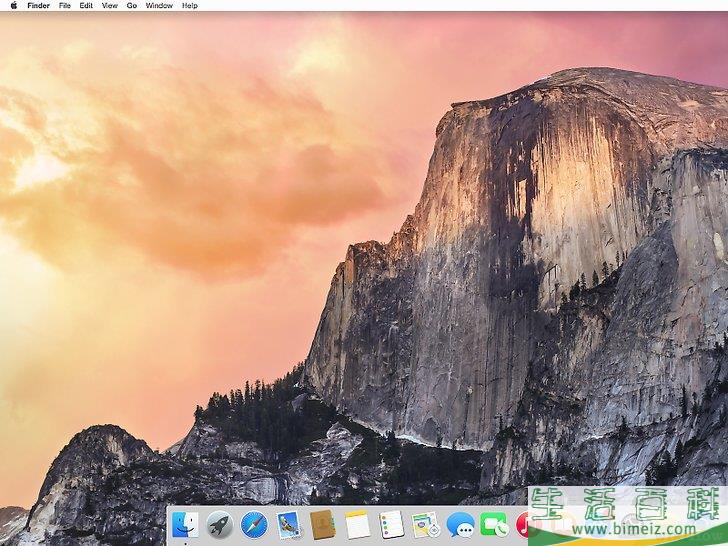
Task: Open the Help menu
Action: point(189,6)
